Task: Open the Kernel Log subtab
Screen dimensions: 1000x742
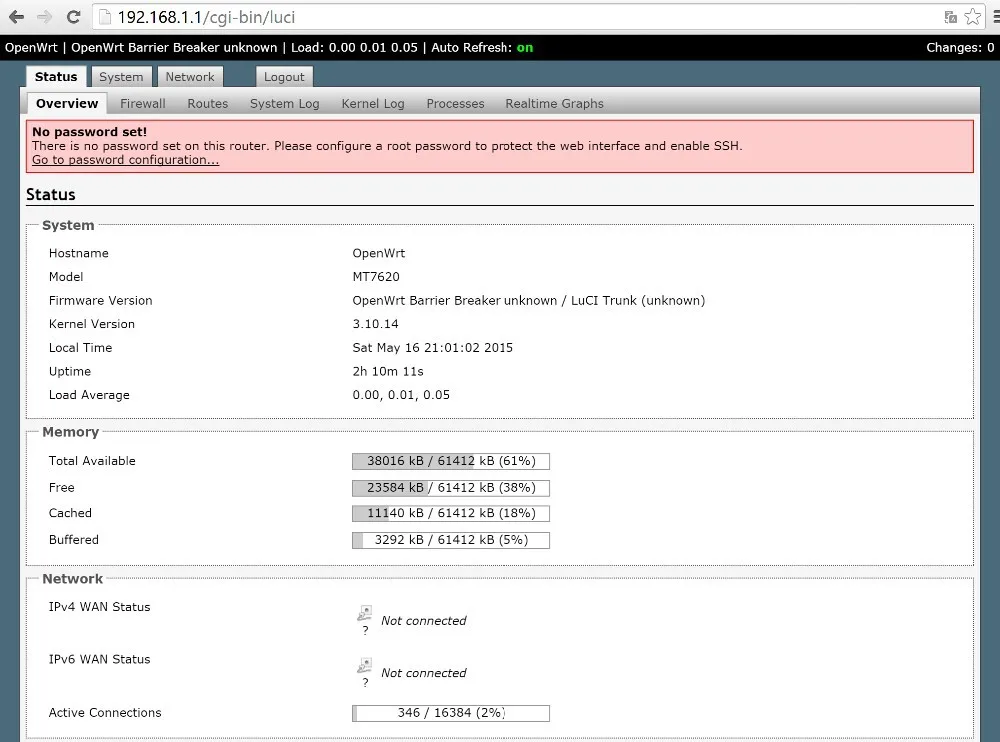Action: [x=373, y=103]
